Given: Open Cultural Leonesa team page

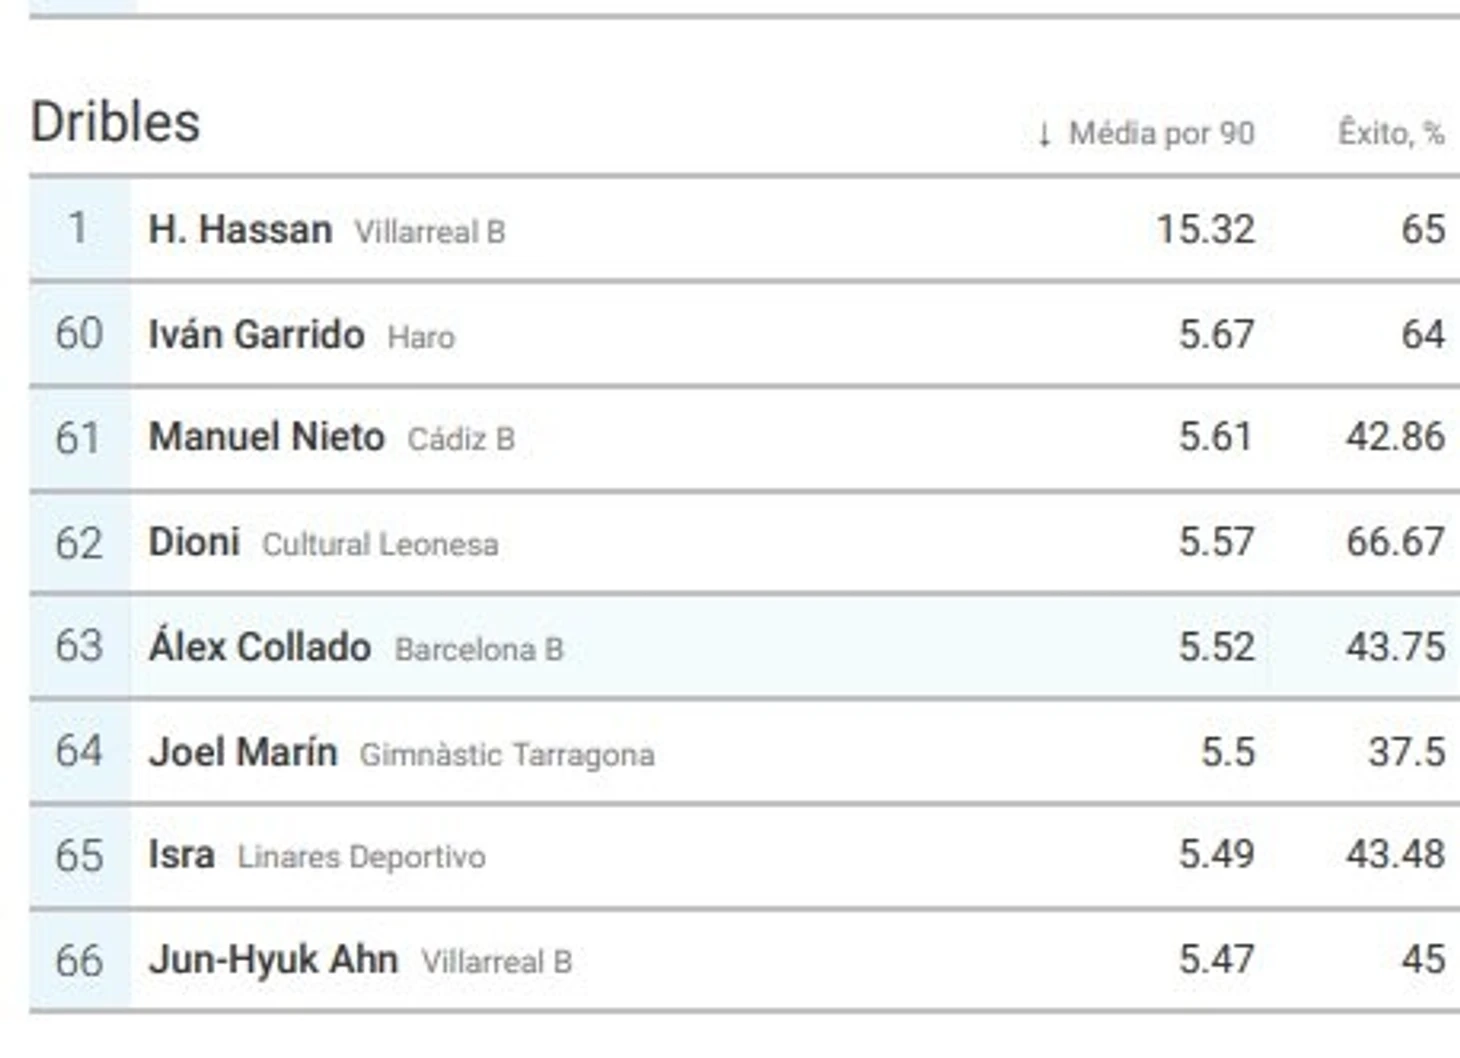Looking at the screenshot, I should 380,544.
